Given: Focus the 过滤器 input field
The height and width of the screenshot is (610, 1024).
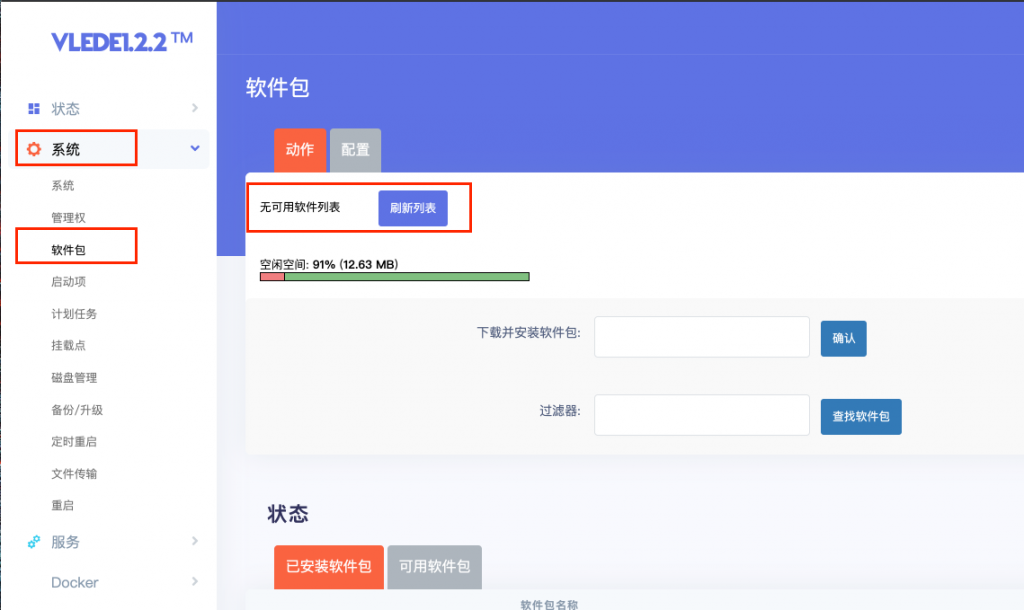Looking at the screenshot, I should (701, 415).
